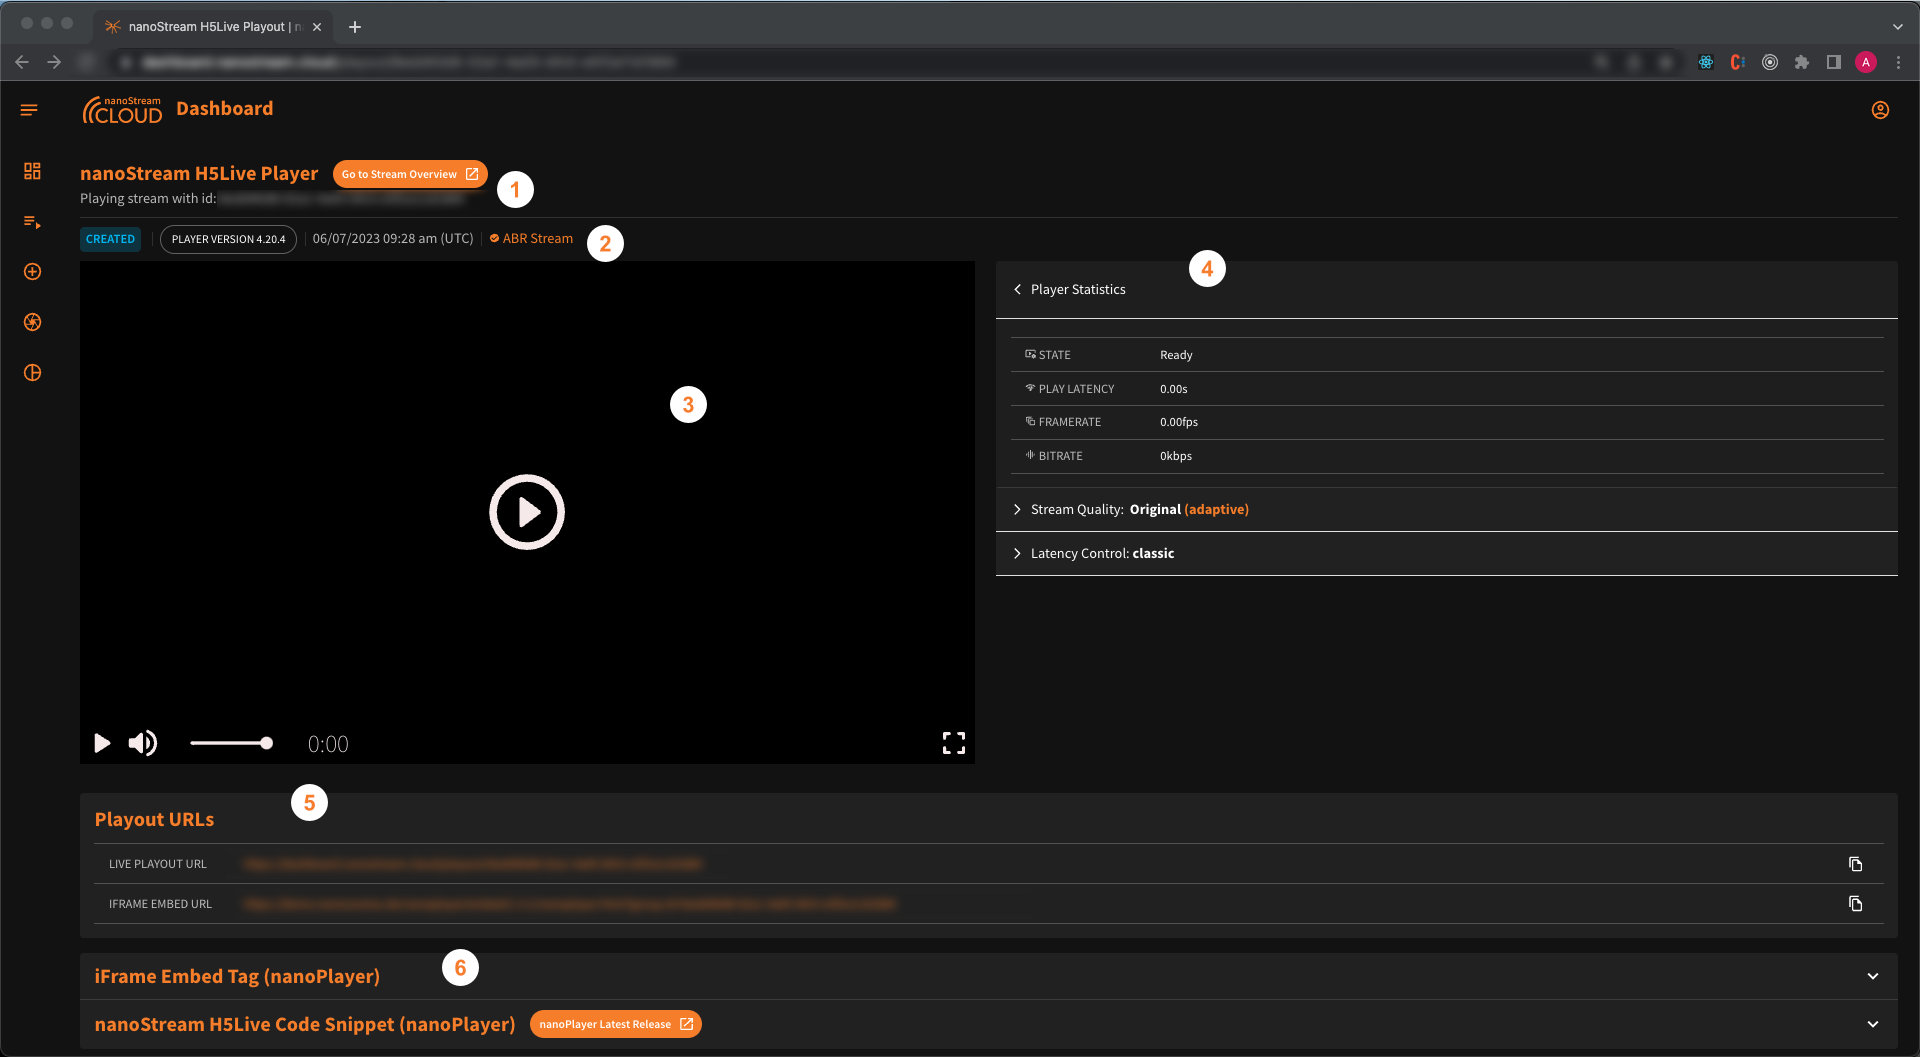Click the CREATED status badge
This screenshot has height=1057, width=1920.
[x=110, y=239]
